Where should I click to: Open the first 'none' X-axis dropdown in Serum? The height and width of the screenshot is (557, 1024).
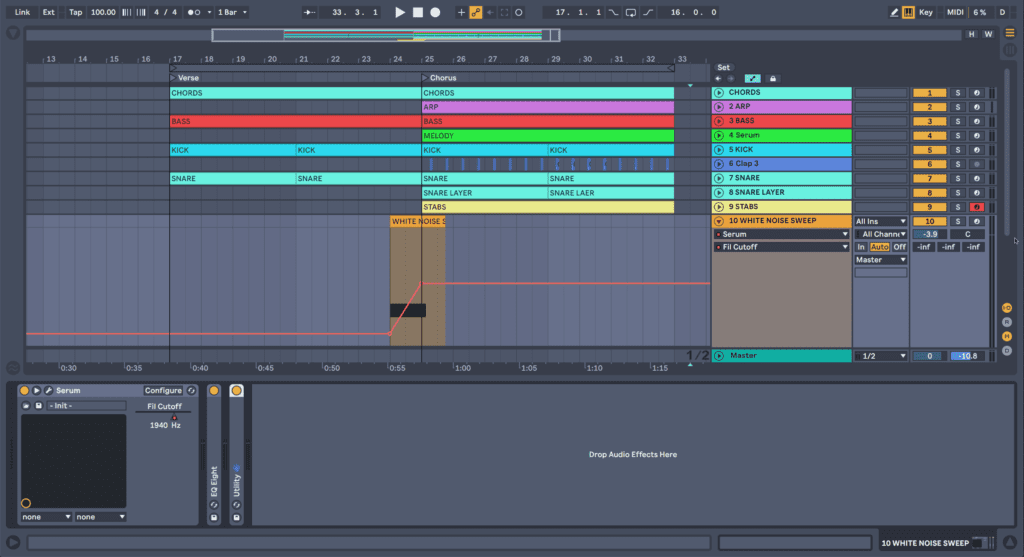(x=46, y=517)
